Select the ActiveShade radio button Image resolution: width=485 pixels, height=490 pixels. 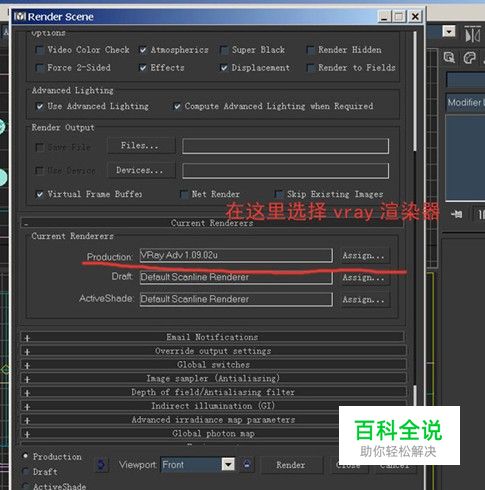(x=25, y=485)
